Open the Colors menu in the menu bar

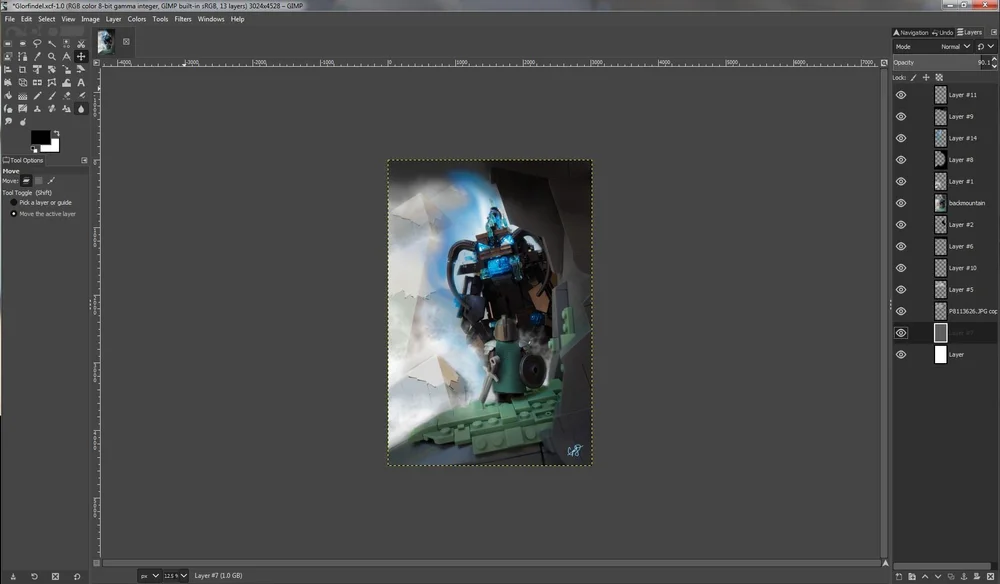[x=137, y=18]
